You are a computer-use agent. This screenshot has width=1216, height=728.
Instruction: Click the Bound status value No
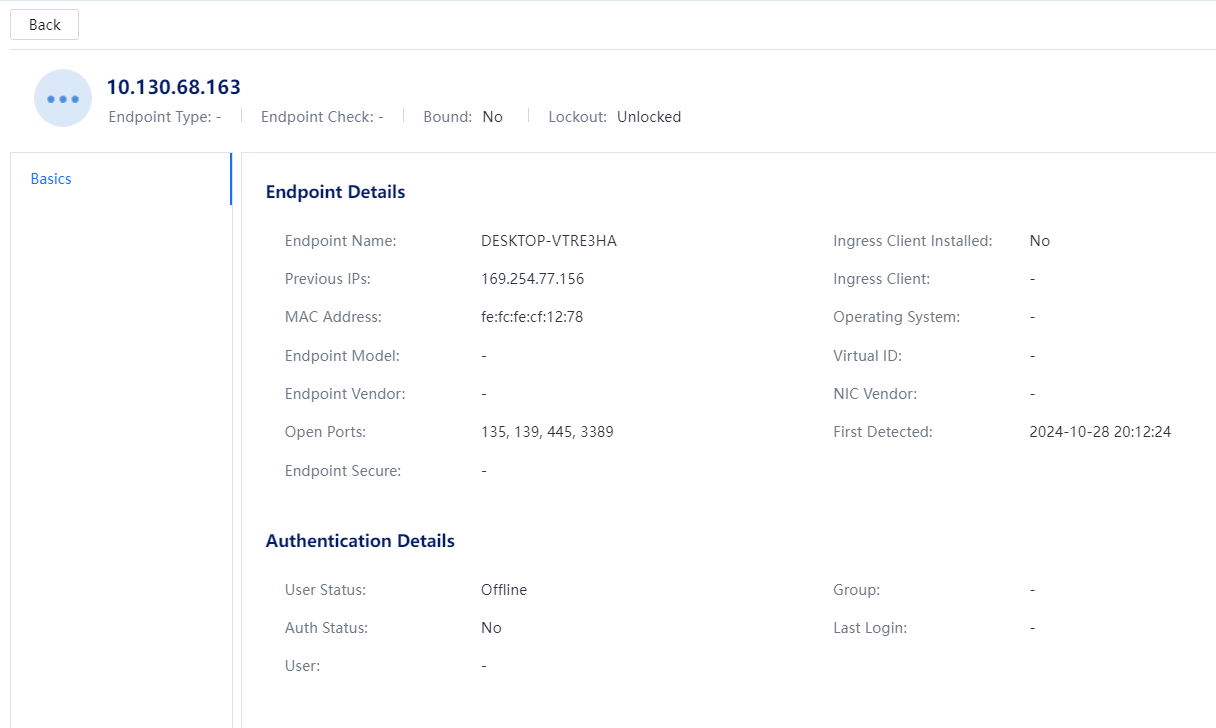pos(492,117)
